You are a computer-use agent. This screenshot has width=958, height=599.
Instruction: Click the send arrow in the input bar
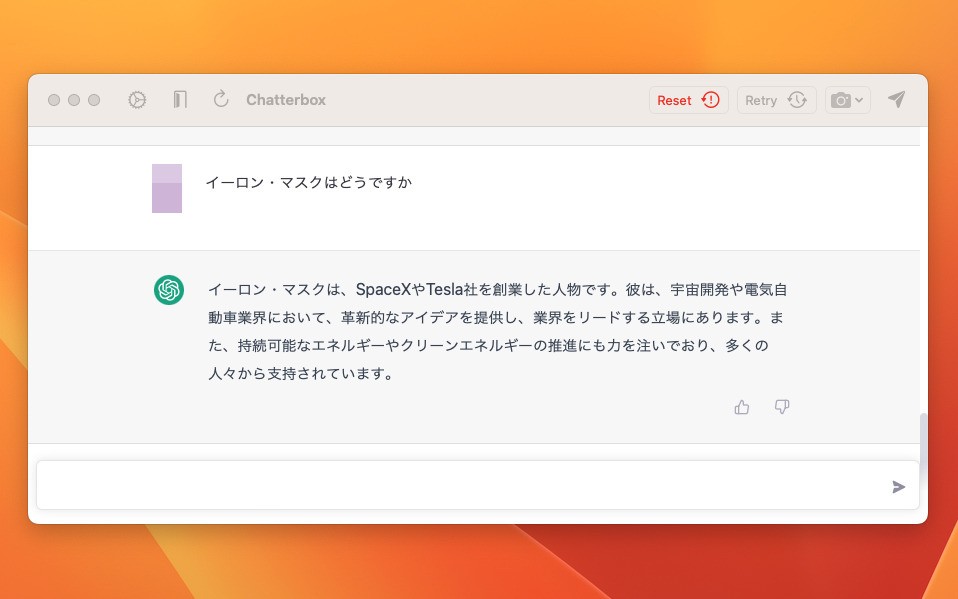tap(898, 485)
